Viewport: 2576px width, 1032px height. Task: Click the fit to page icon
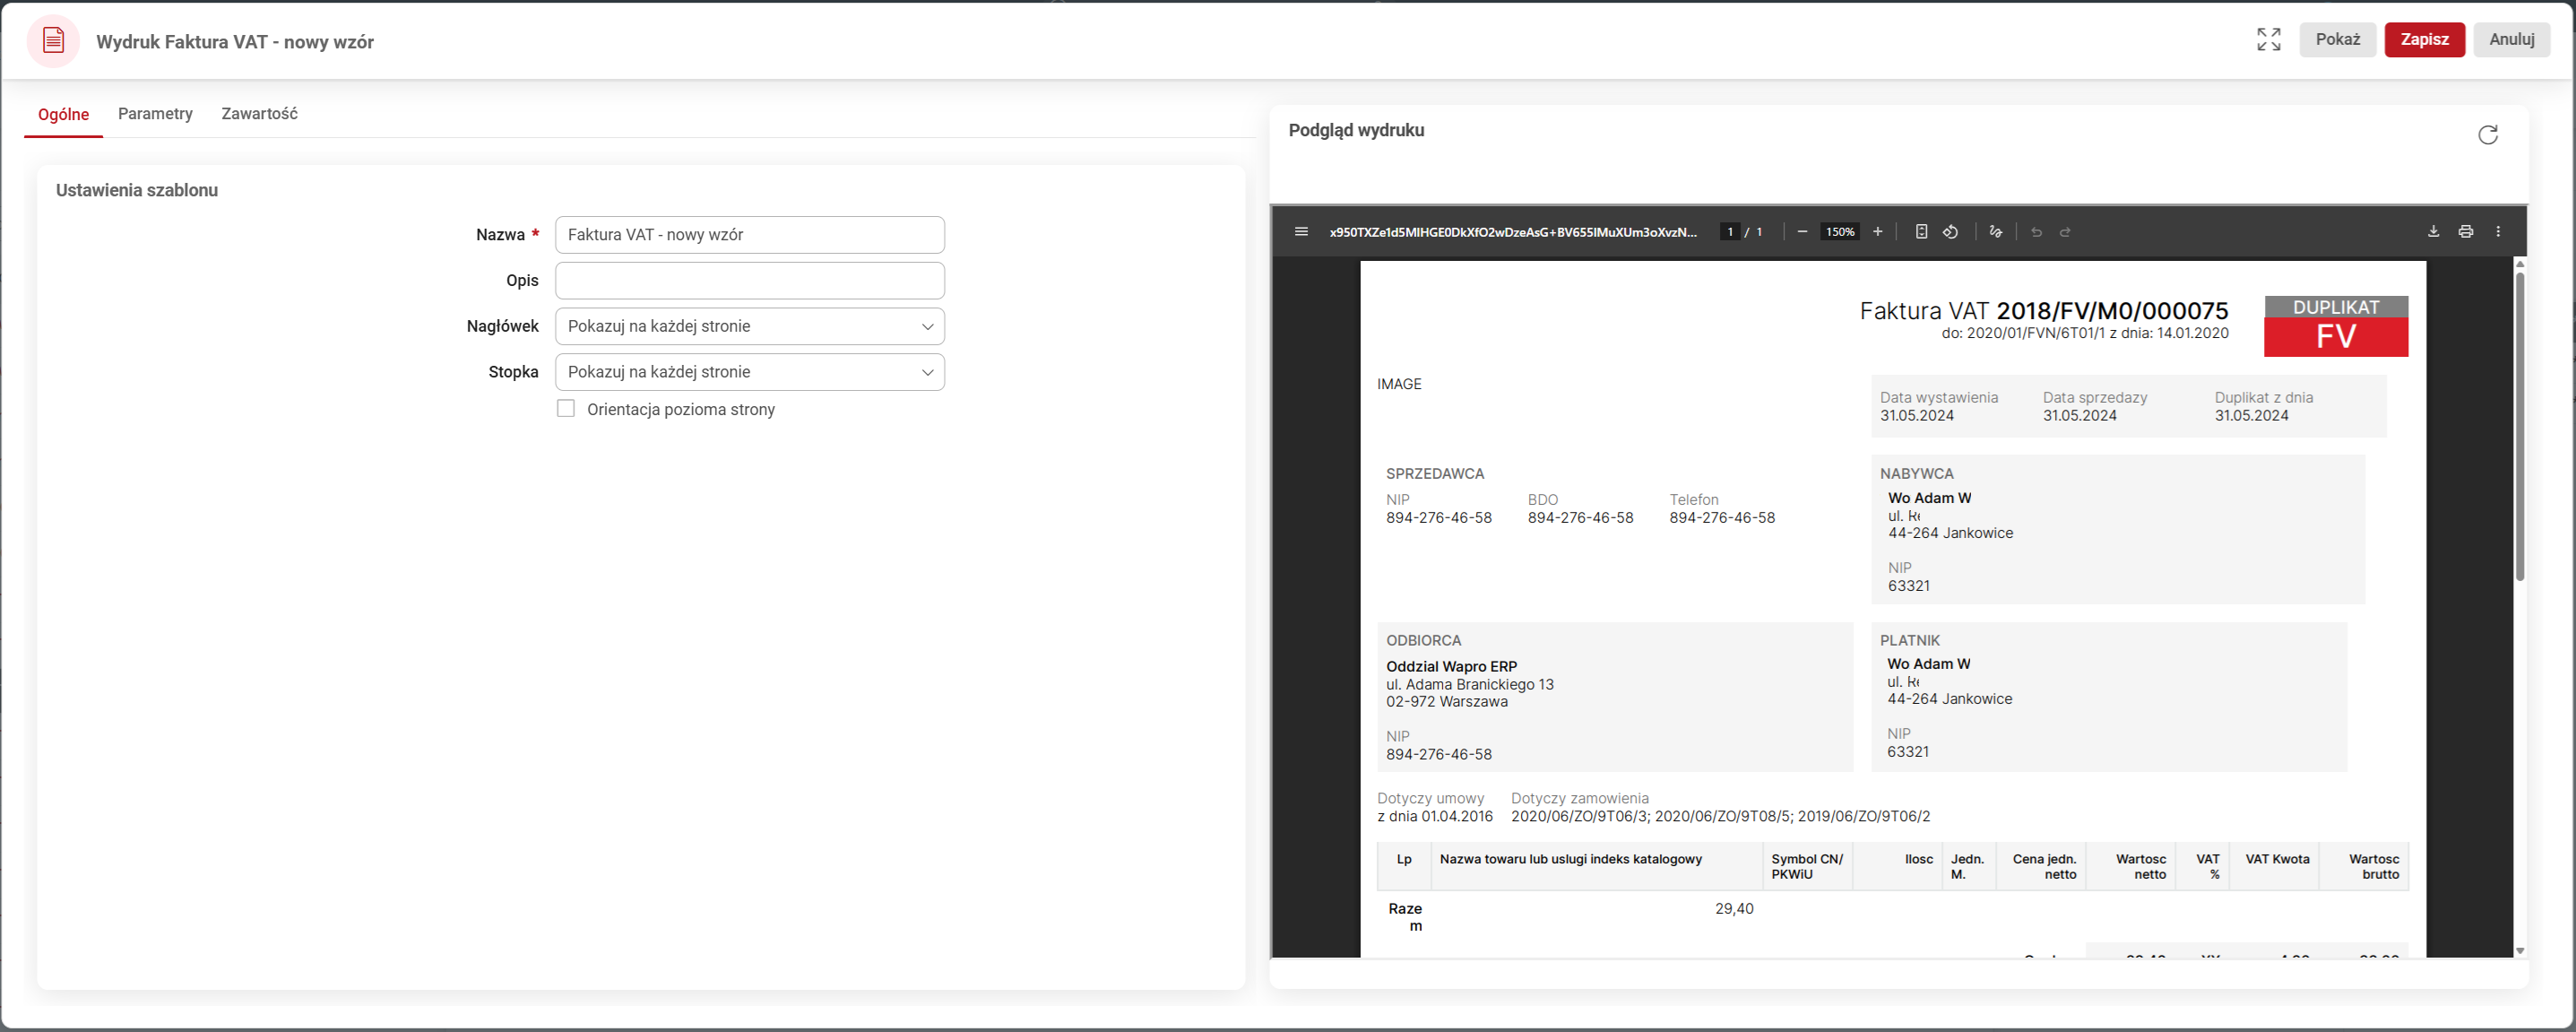[1921, 232]
